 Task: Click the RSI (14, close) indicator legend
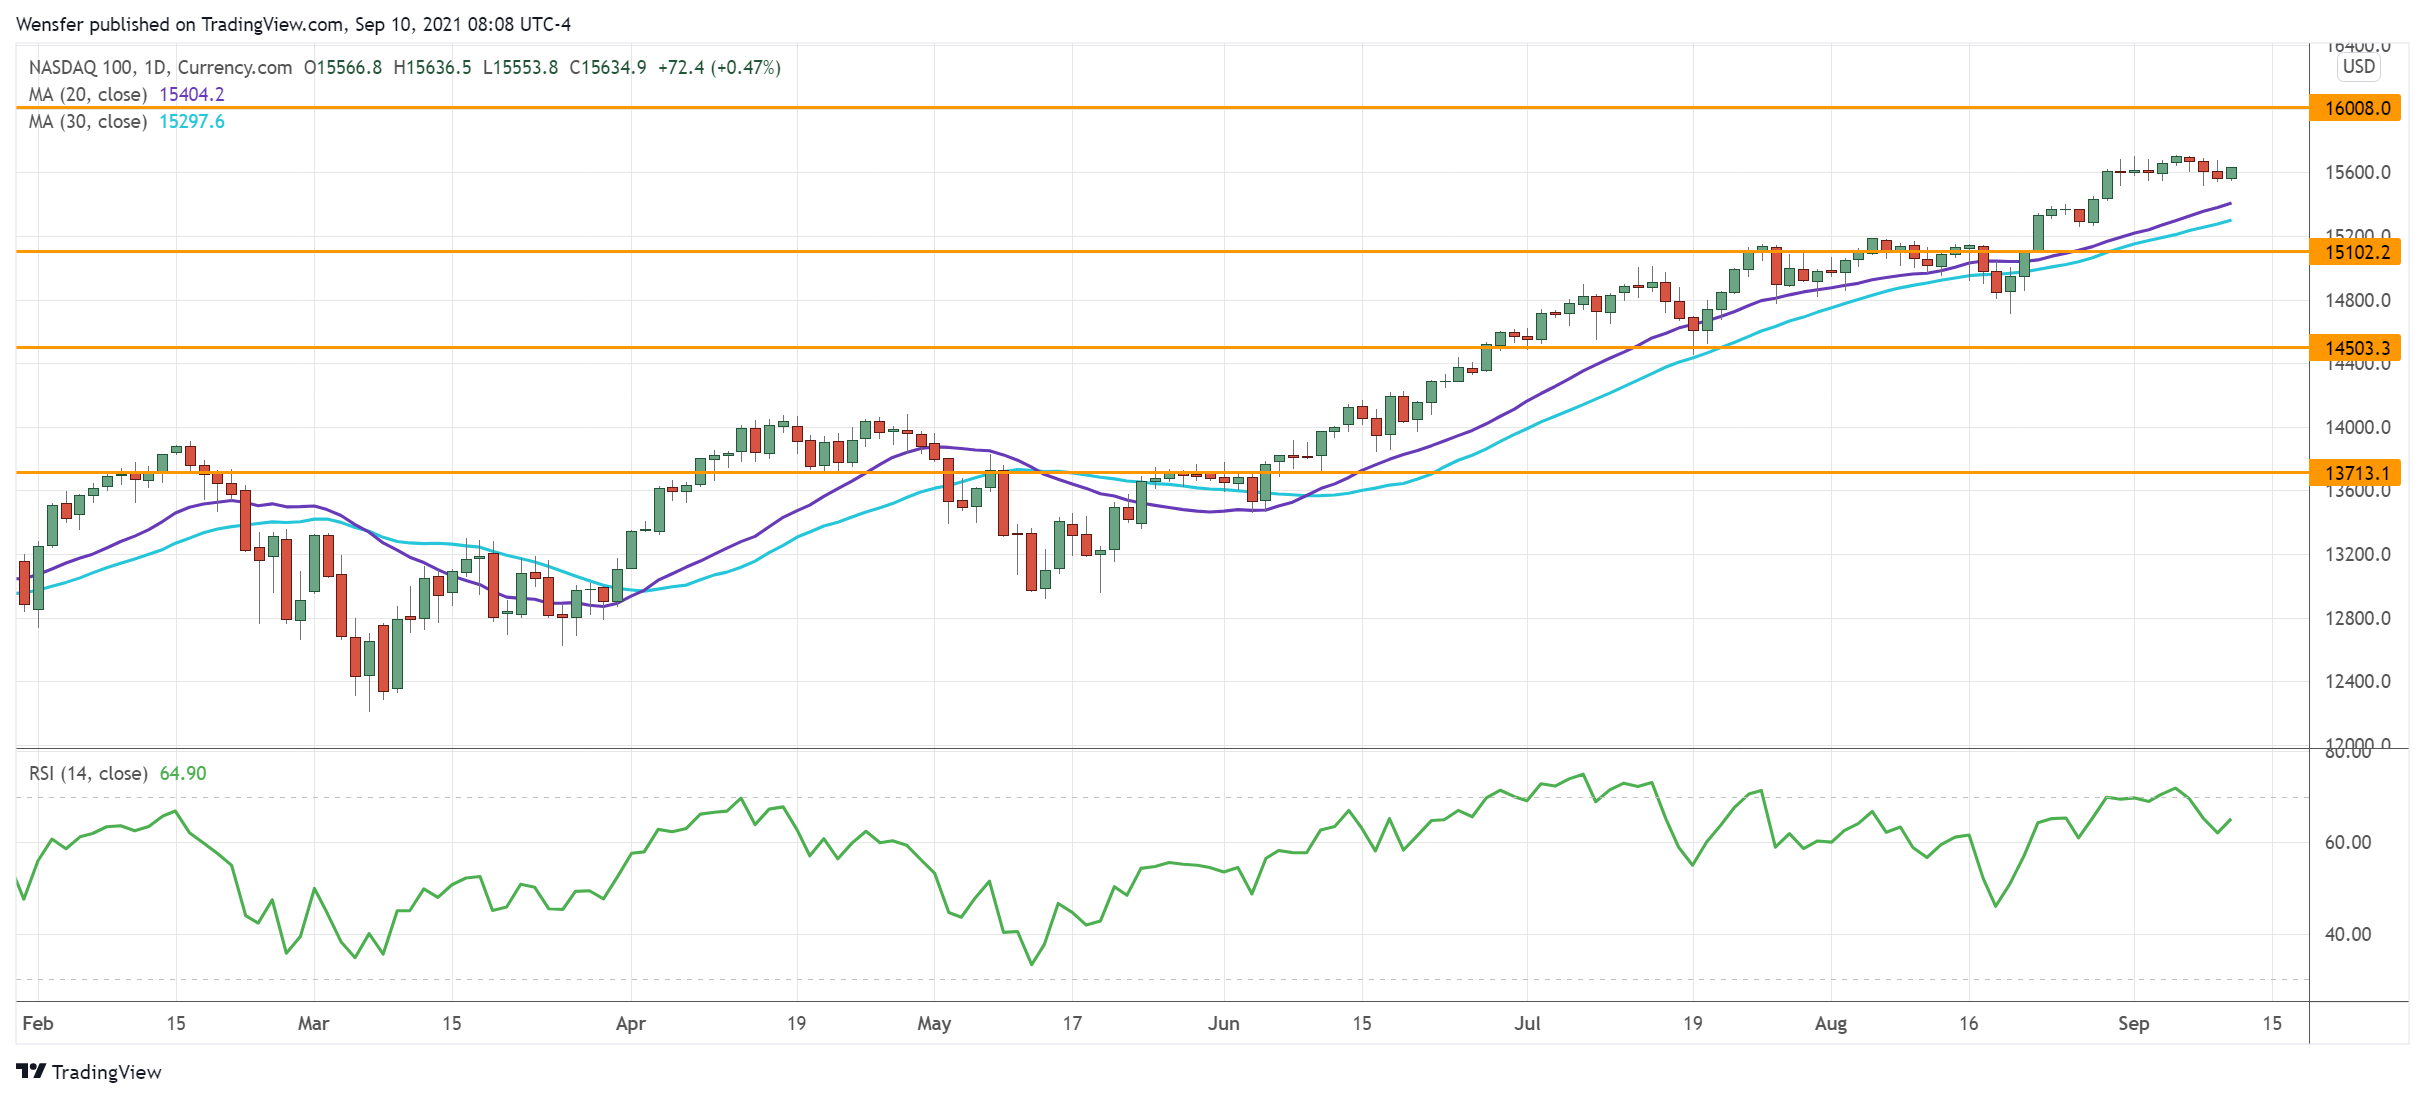[88, 773]
